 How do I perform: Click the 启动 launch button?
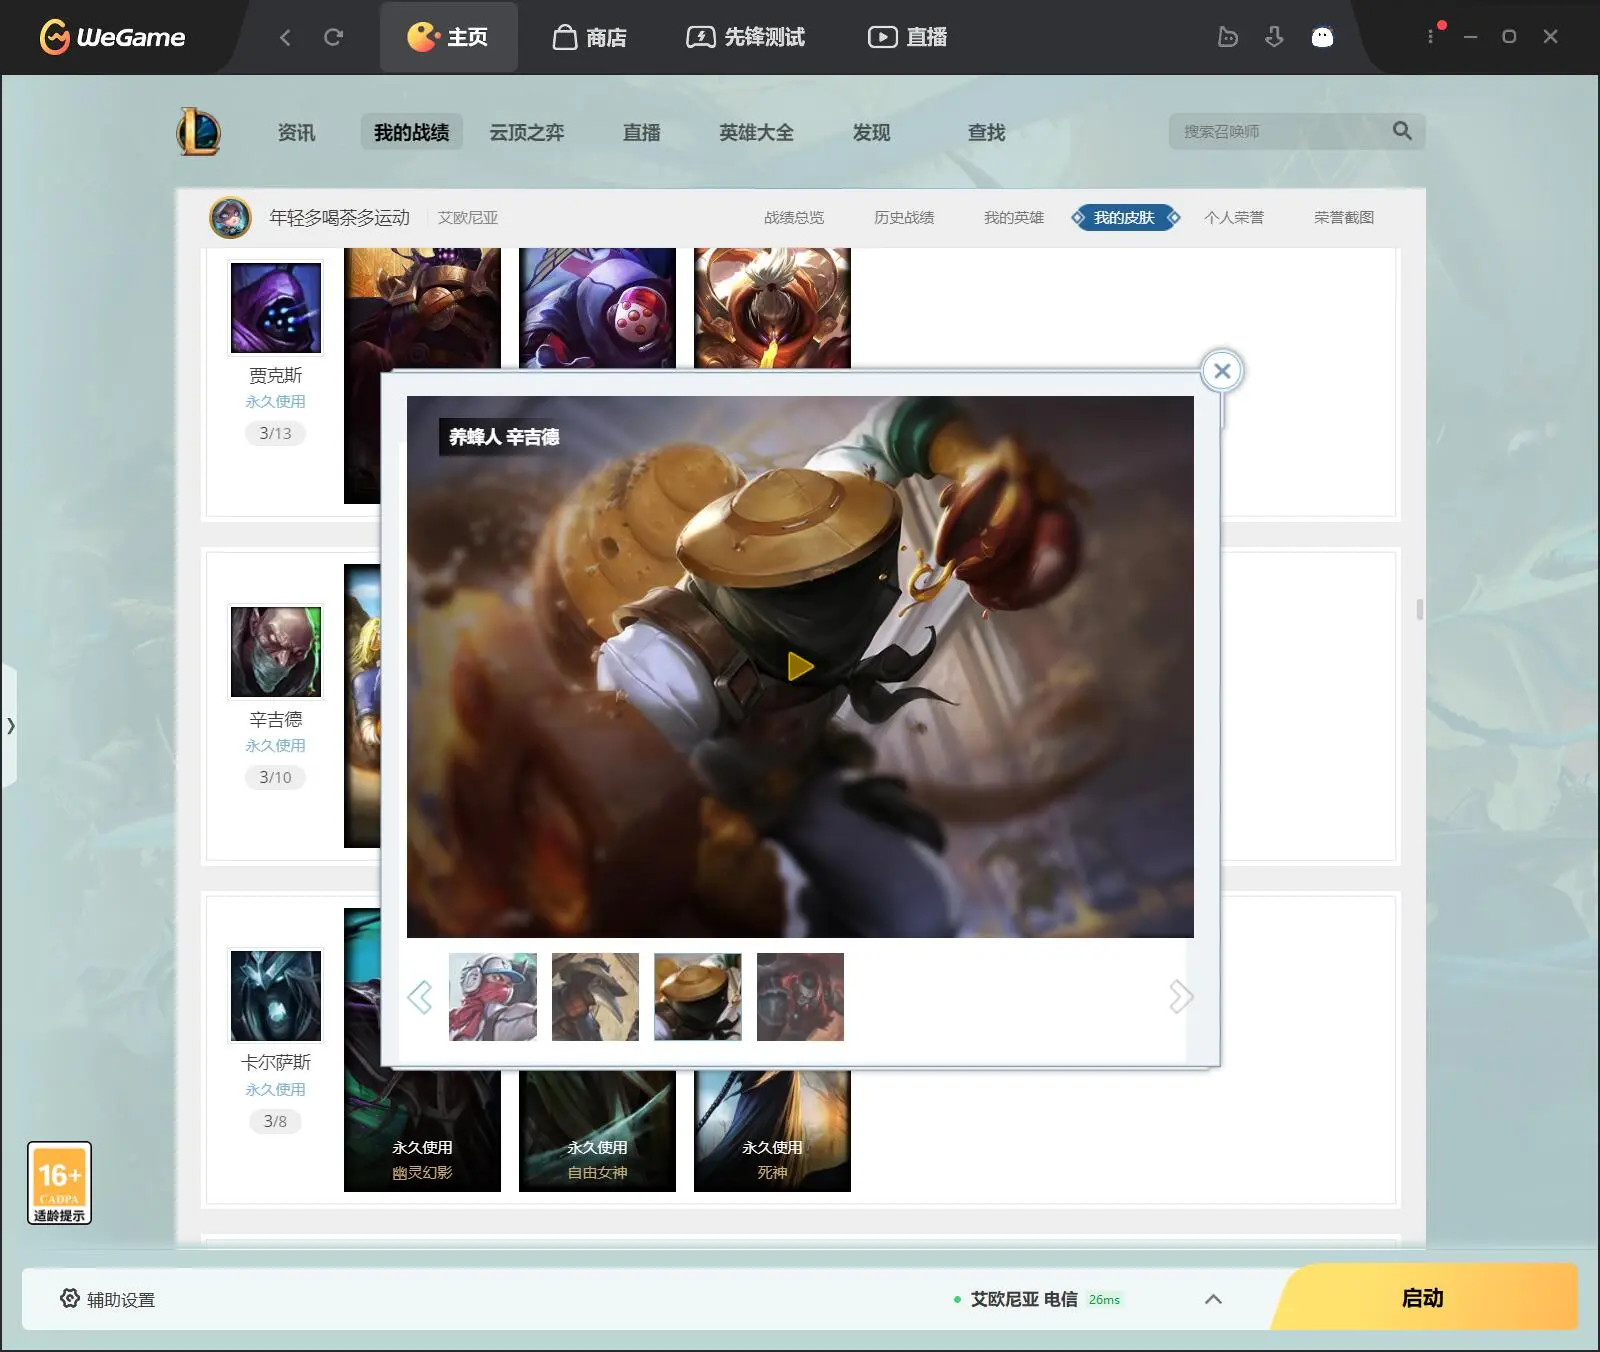[x=1423, y=1298]
